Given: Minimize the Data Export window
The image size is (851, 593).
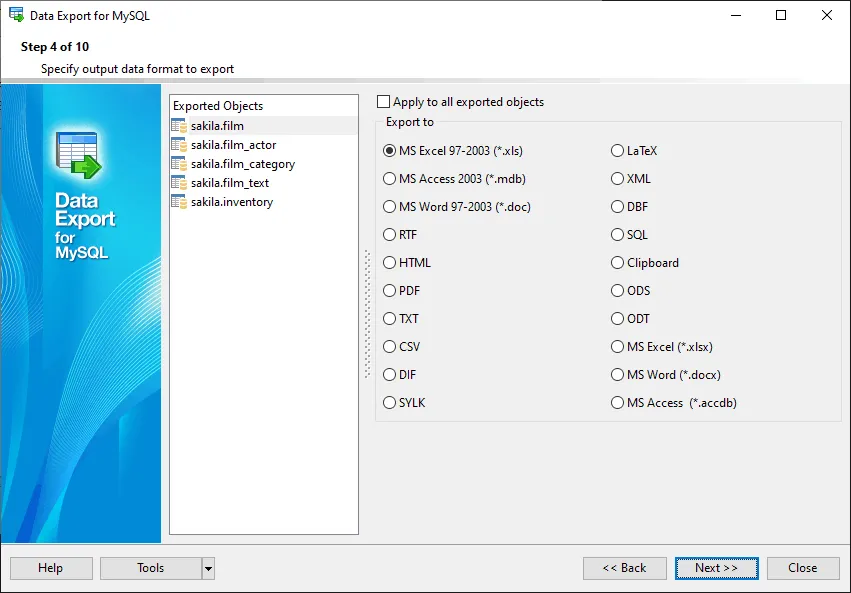Looking at the screenshot, I should click(736, 15).
